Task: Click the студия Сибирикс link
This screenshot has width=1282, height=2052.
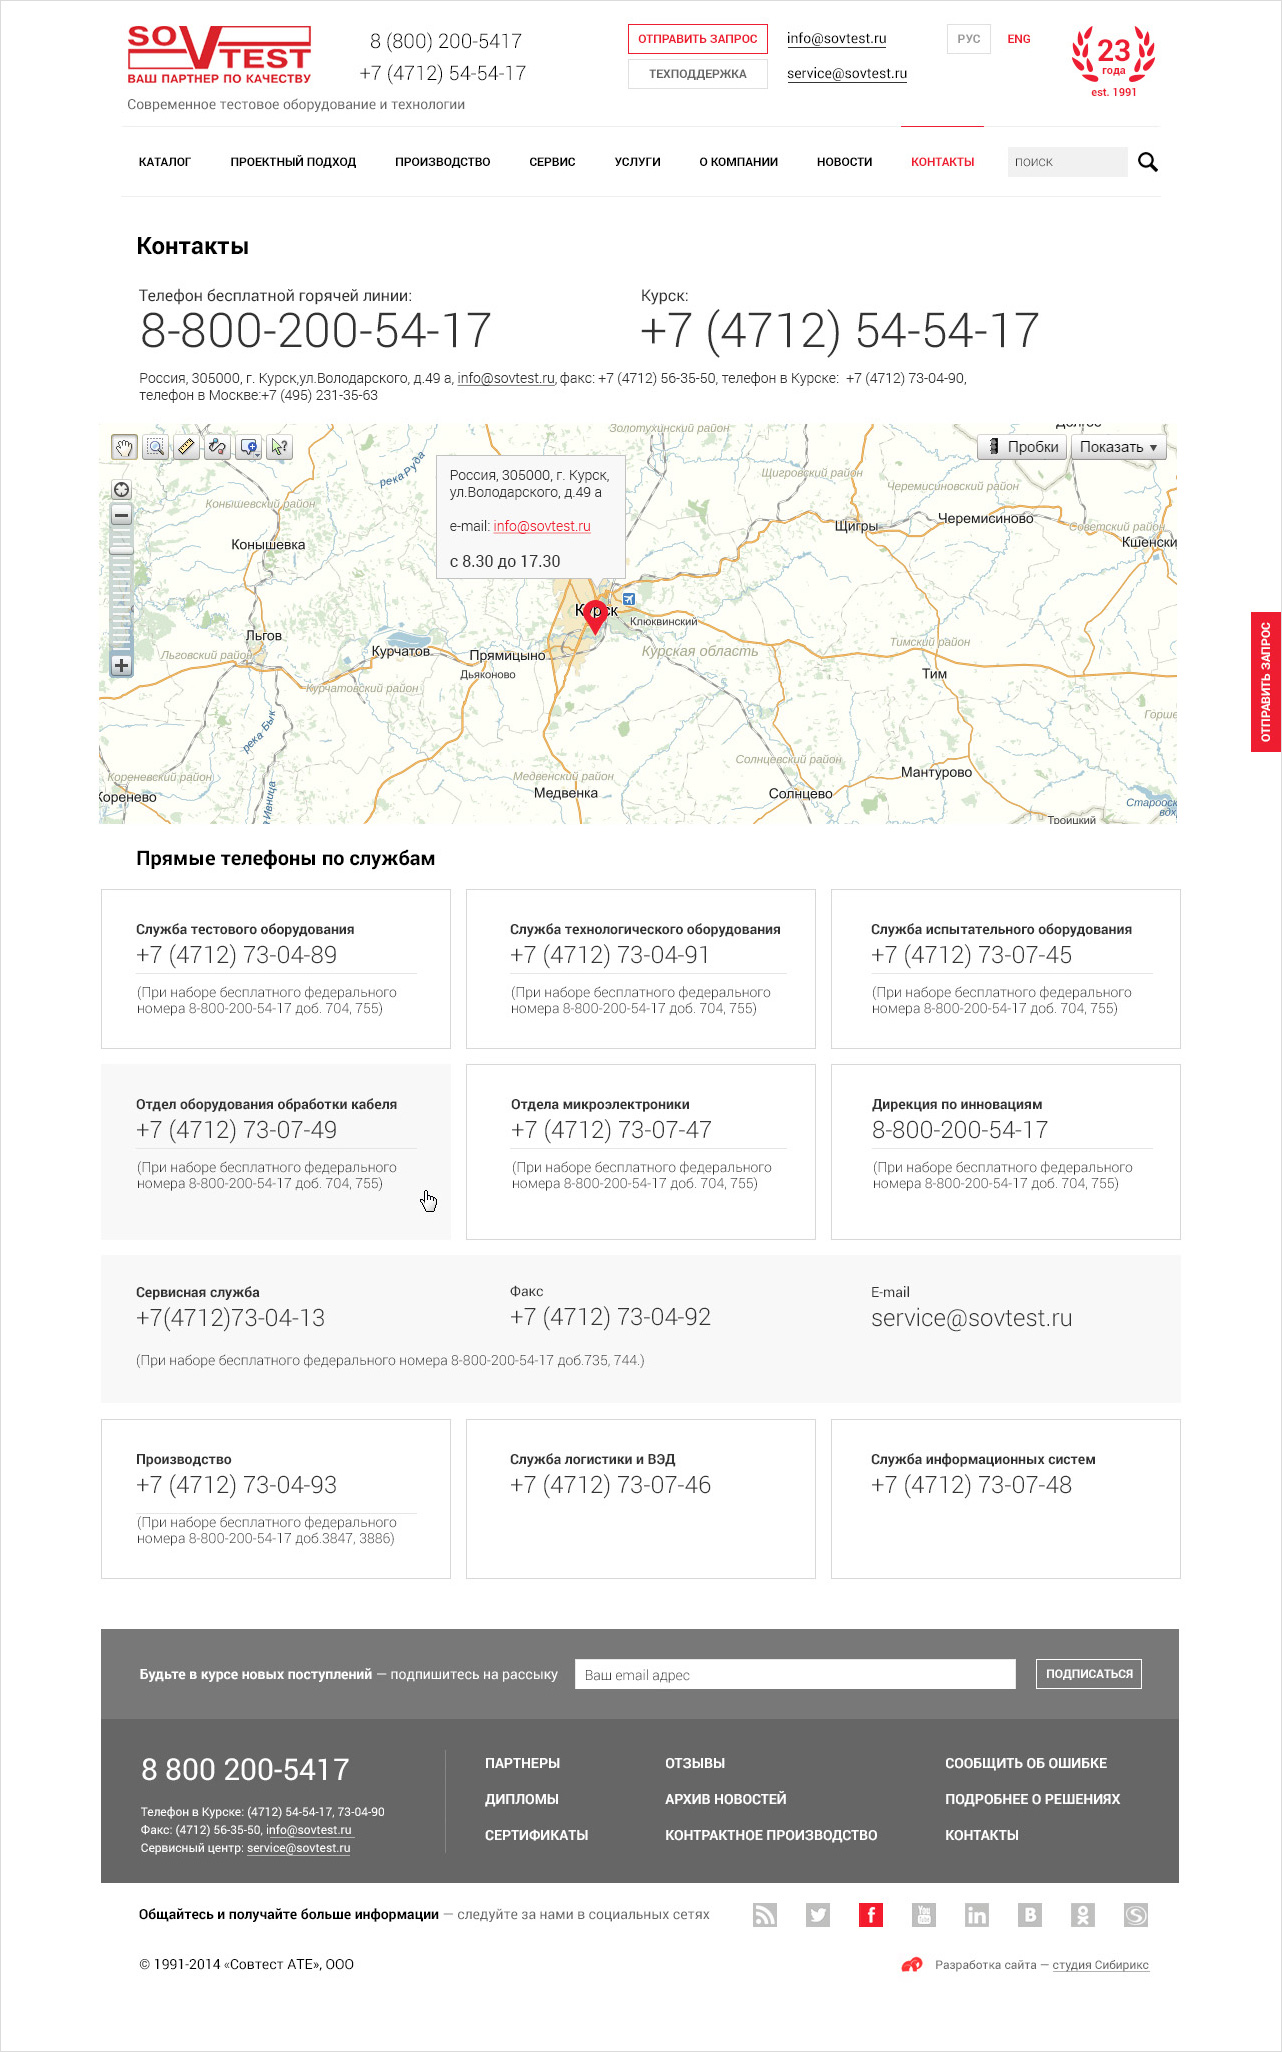Action: coord(1100,1965)
